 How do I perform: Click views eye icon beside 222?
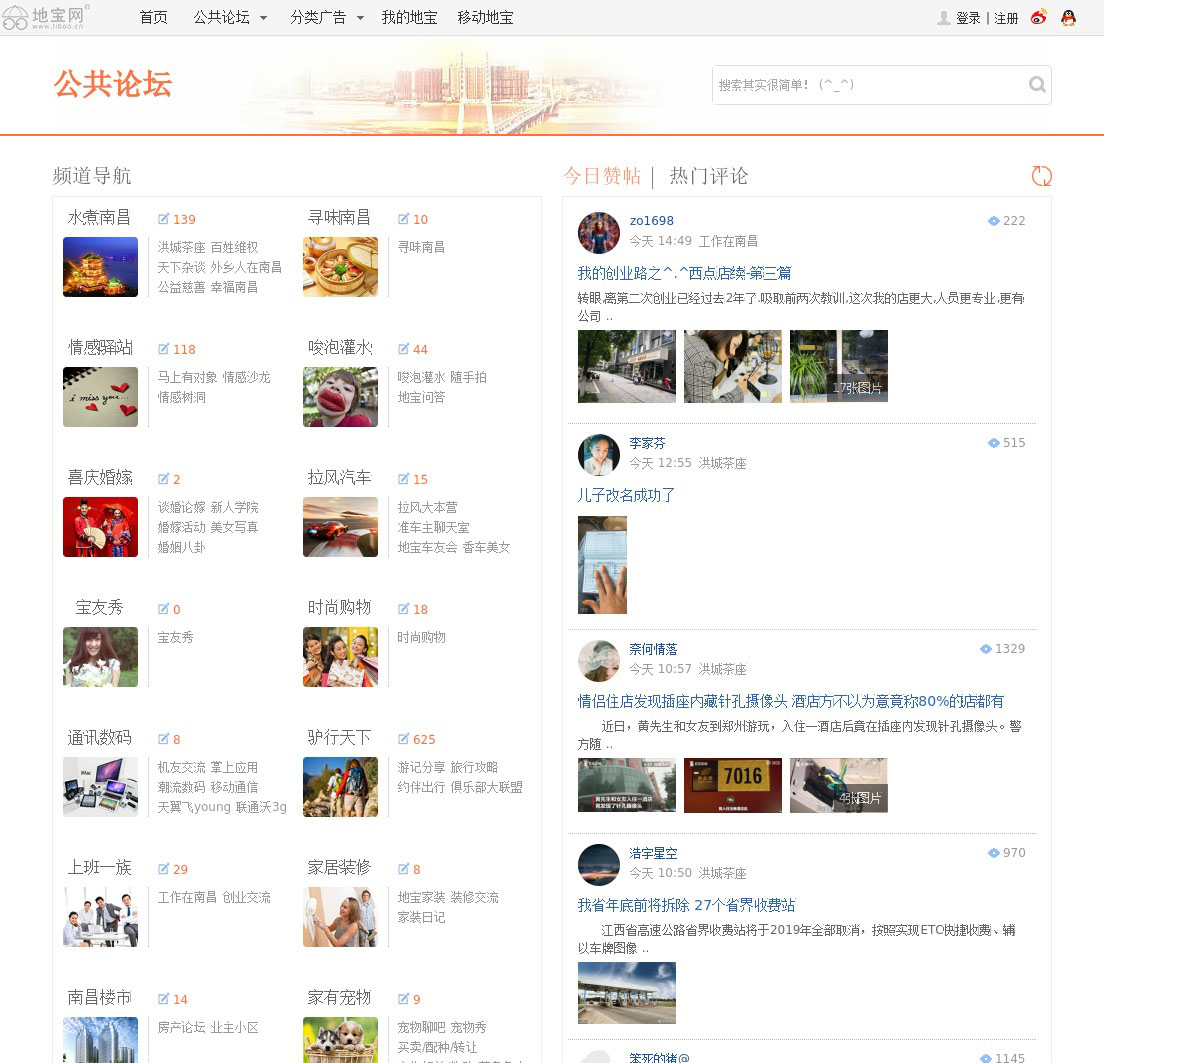(x=994, y=221)
